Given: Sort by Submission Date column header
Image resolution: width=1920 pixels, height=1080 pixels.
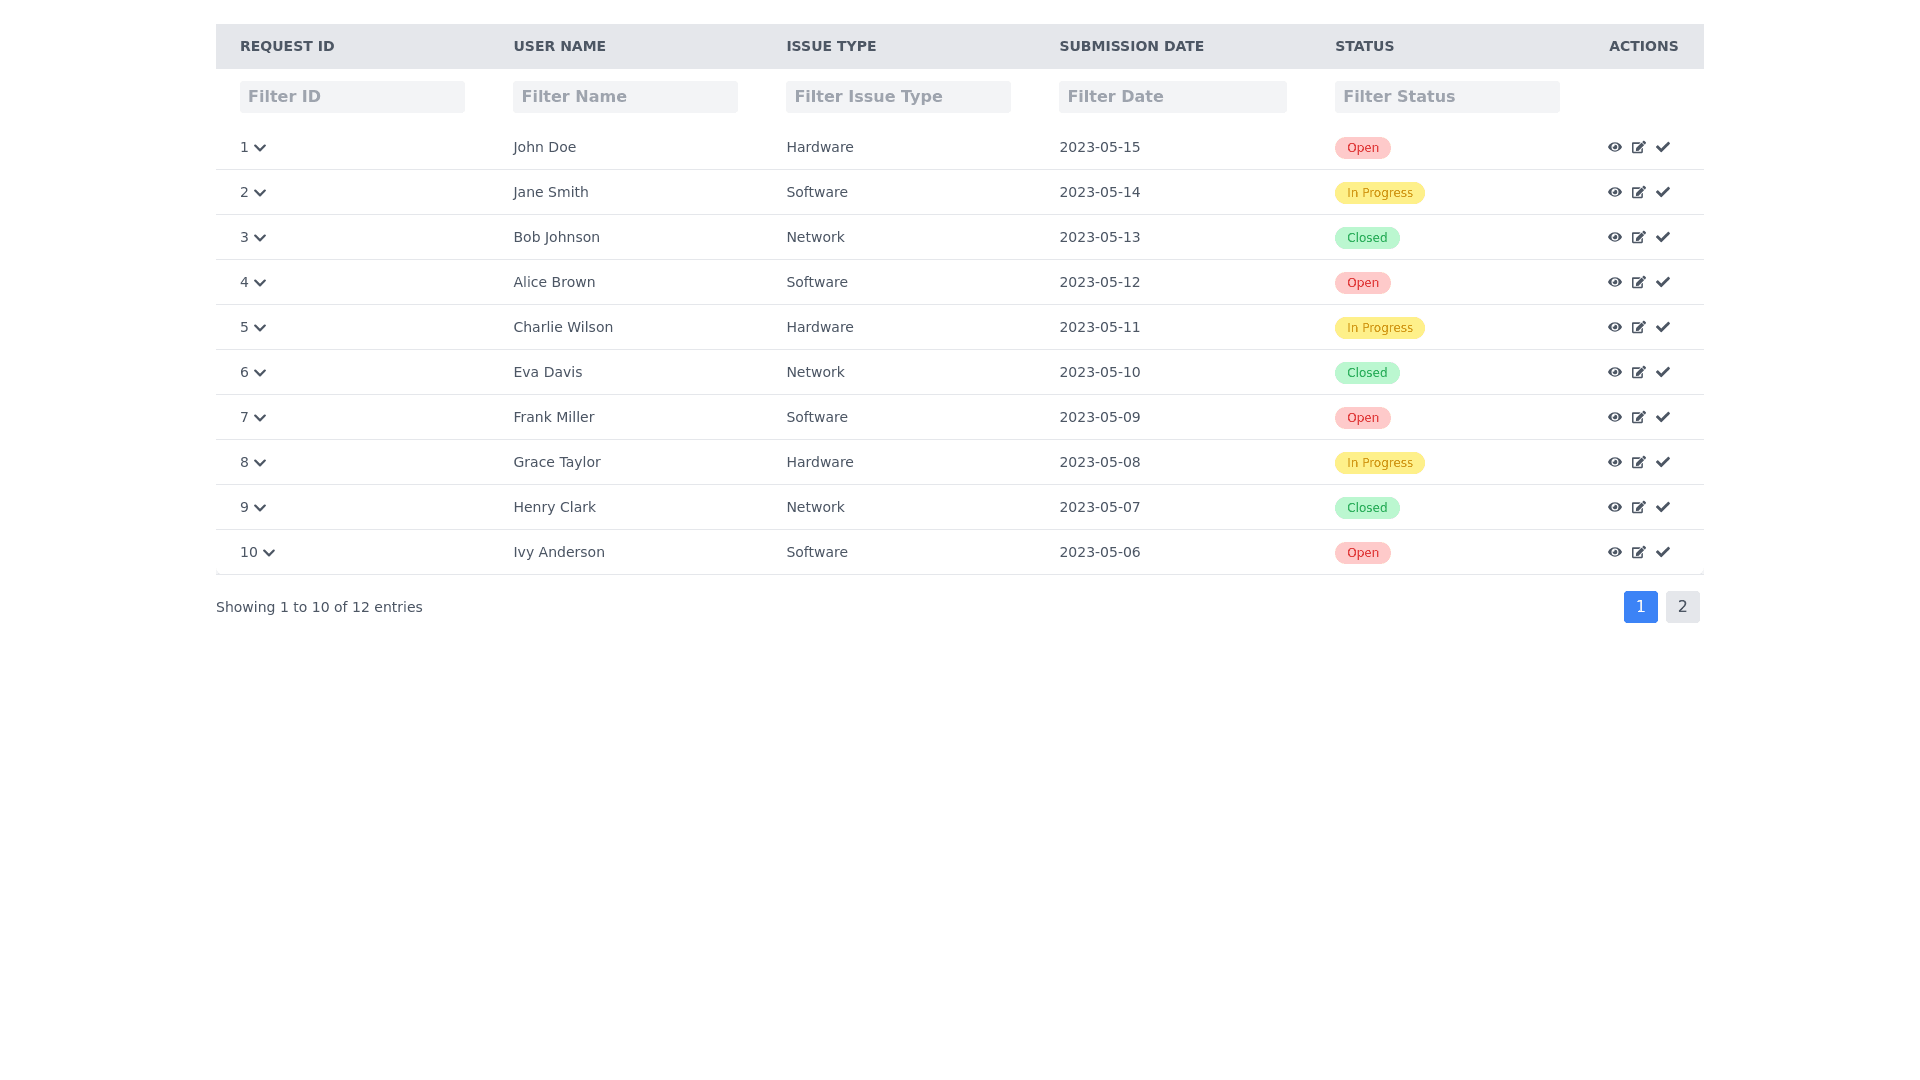Looking at the screenshot, I should [1131, 46].
